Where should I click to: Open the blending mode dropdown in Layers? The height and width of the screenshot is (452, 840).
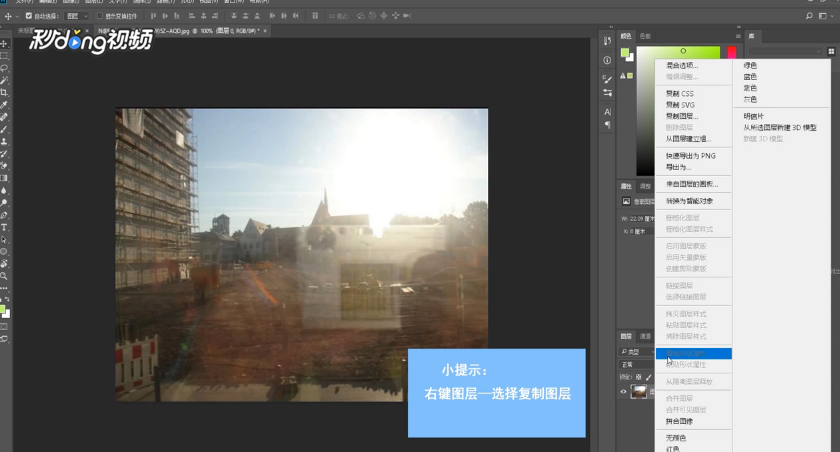point(638,364)
